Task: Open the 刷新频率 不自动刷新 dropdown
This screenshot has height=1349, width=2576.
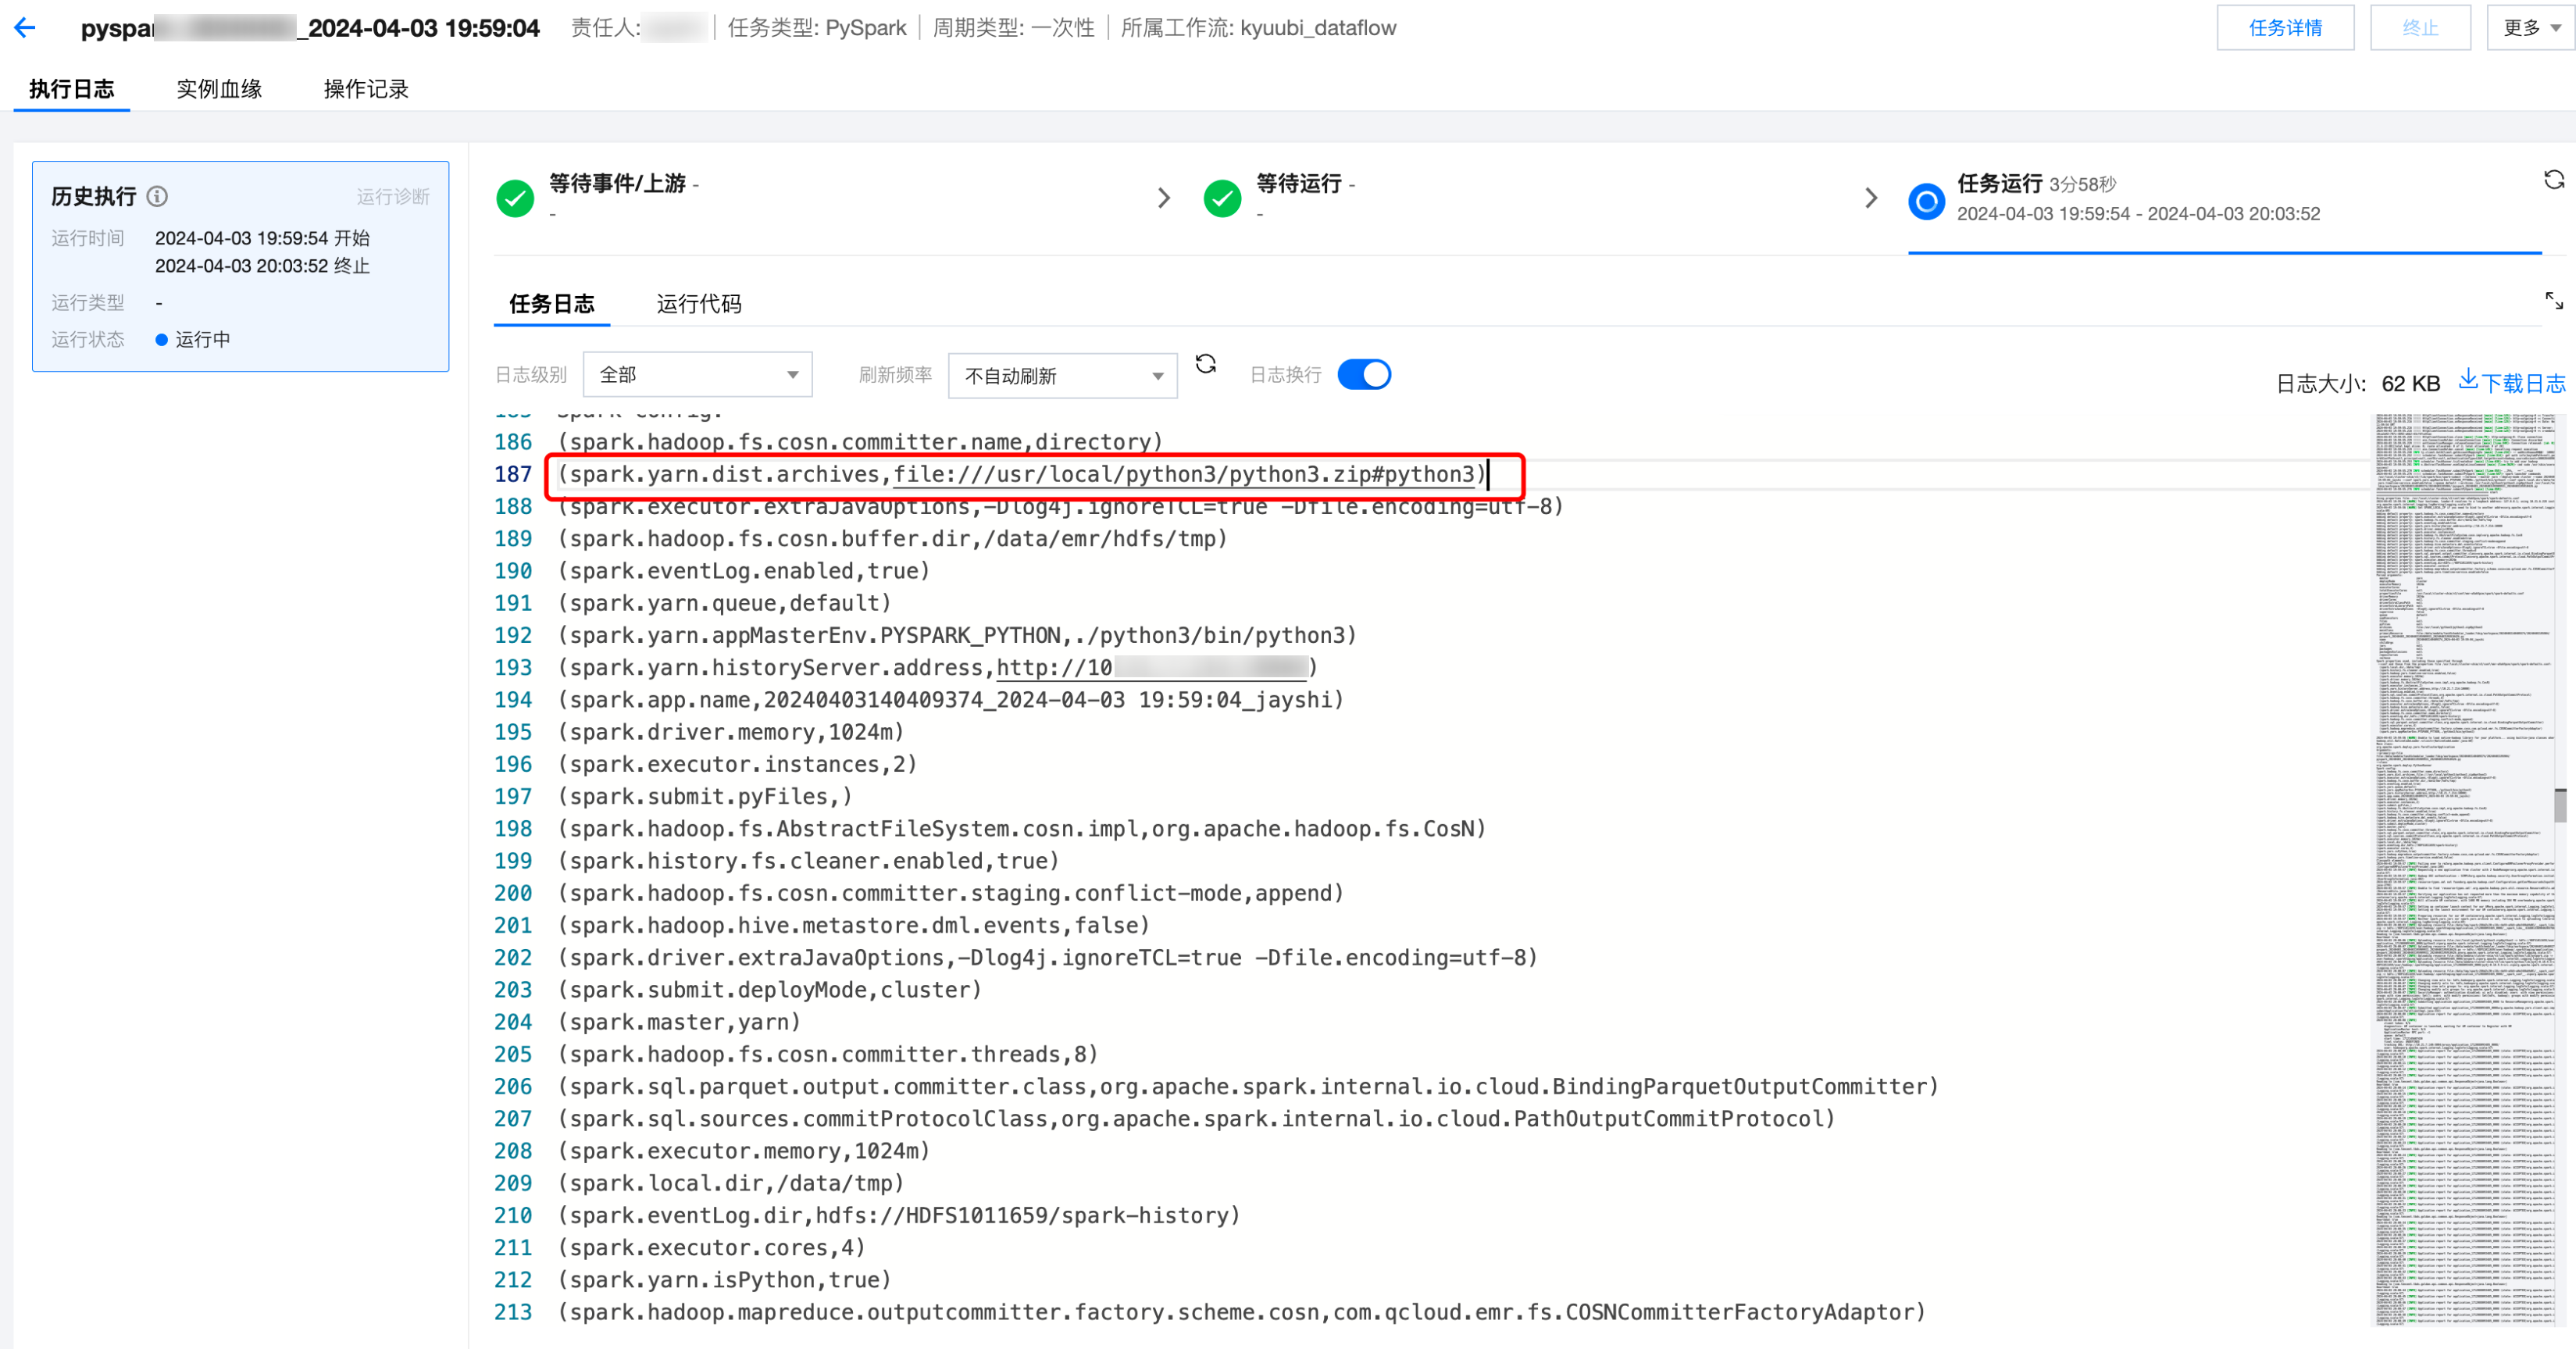Action: coord(1061,376)
